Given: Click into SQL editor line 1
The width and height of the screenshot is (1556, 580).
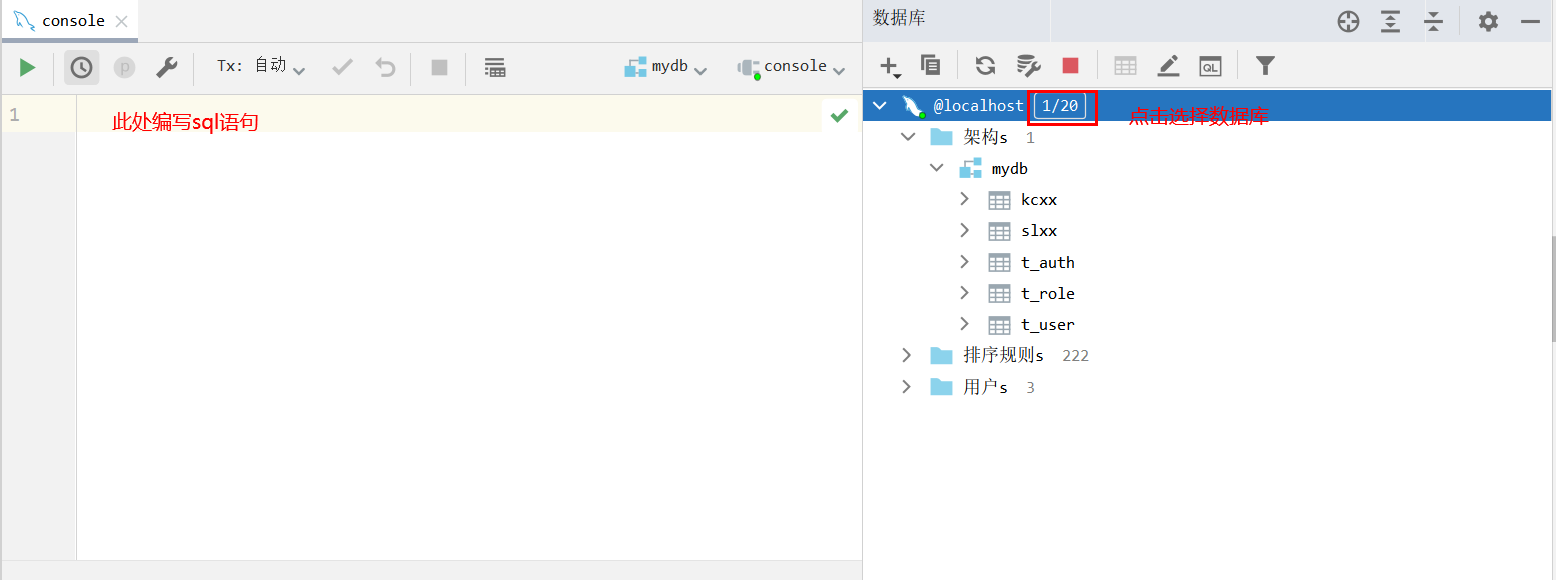Looking at the screenshot, I should coord(449,115).
